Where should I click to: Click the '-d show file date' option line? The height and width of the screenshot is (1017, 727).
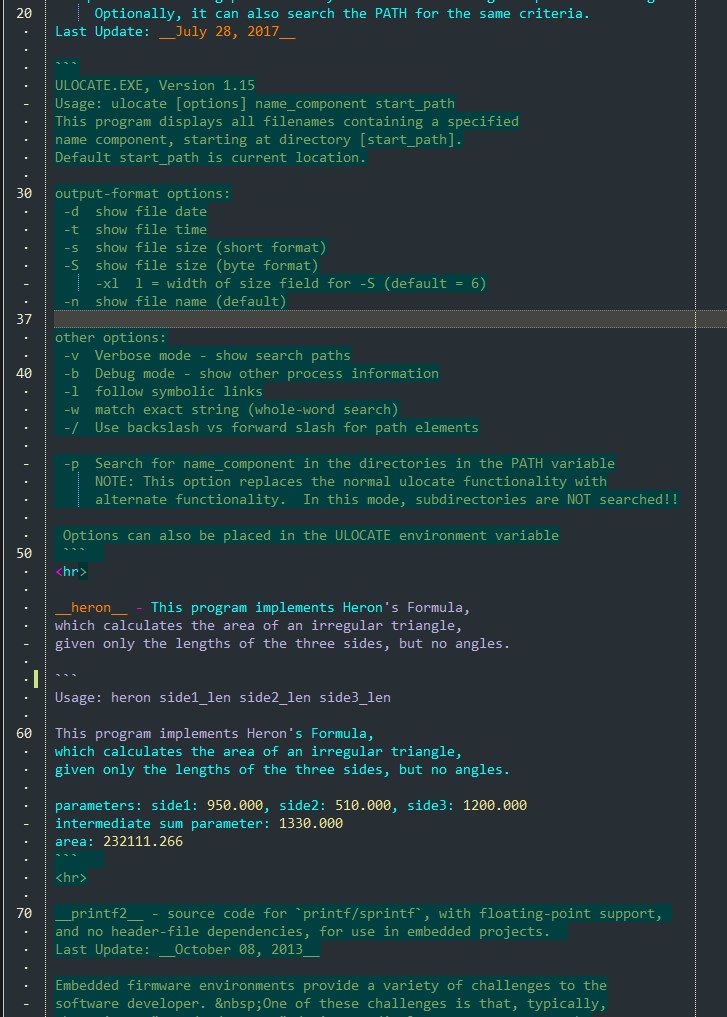[x=135, y=211]
